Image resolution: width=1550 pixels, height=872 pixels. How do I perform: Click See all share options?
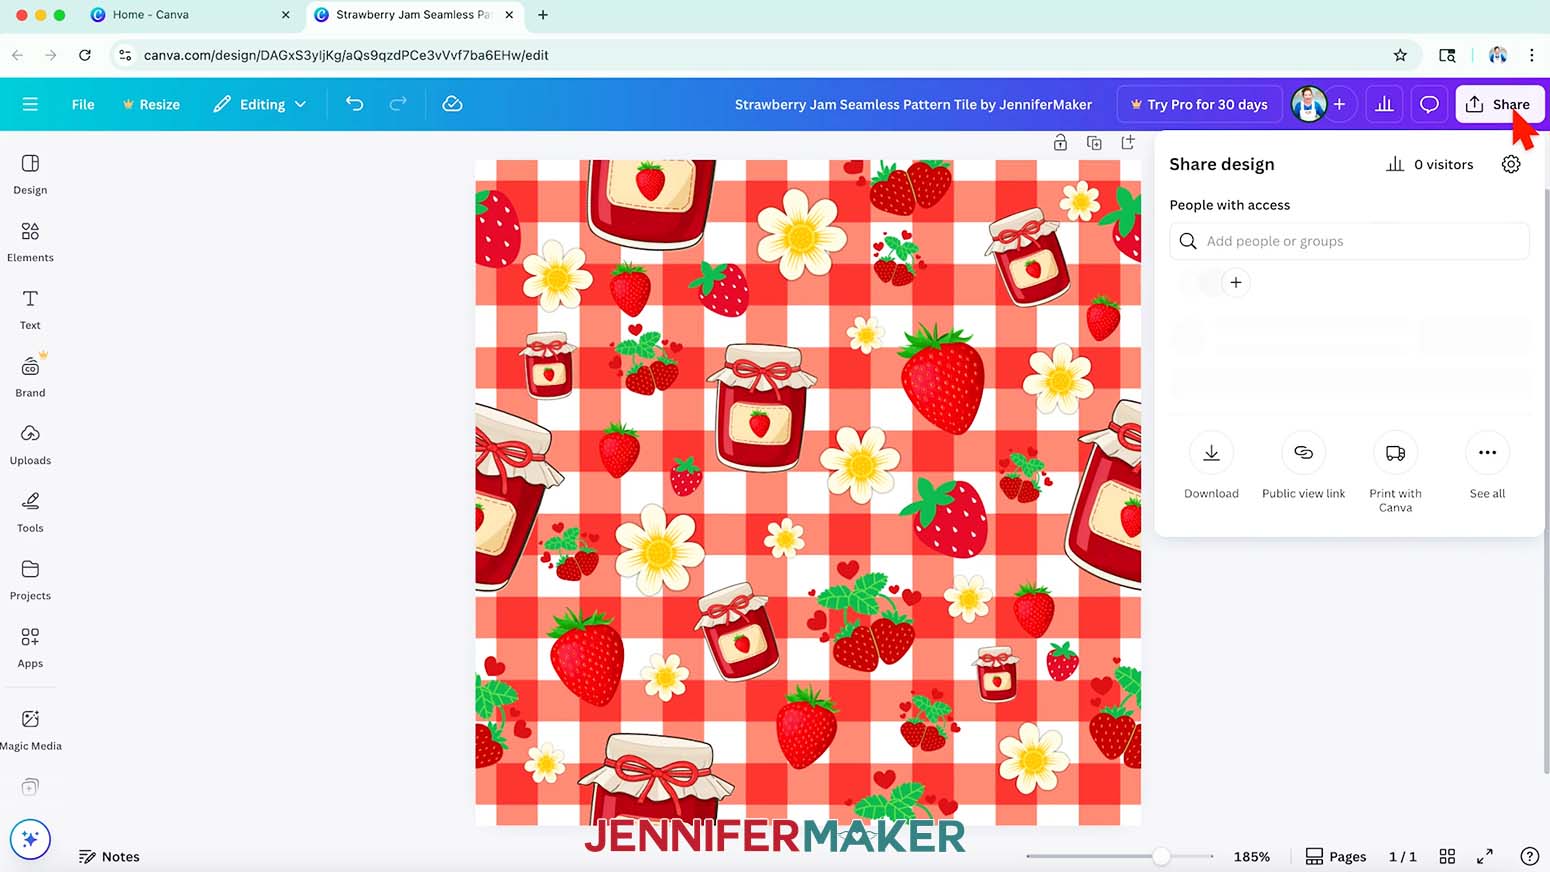[x=1487, y=466]
